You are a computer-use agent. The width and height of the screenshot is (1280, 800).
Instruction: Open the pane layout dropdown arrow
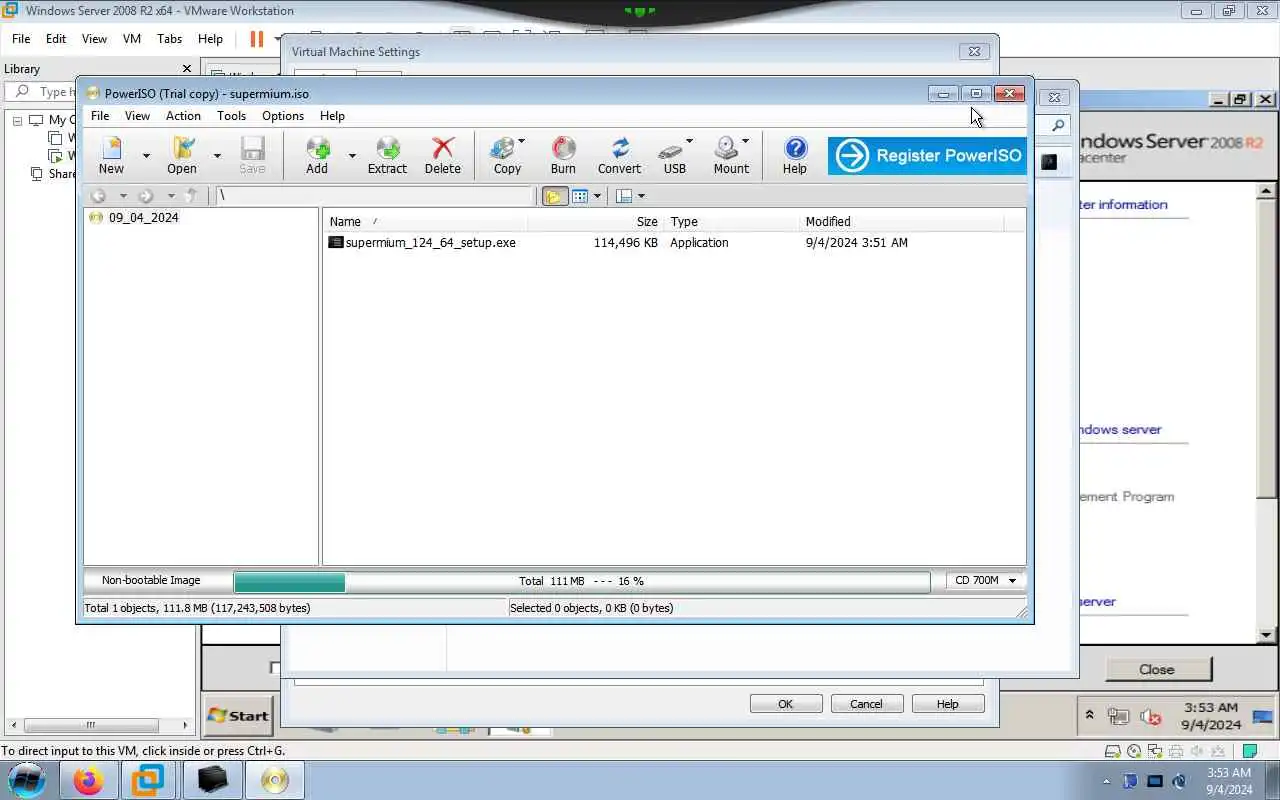pos(641,196)
